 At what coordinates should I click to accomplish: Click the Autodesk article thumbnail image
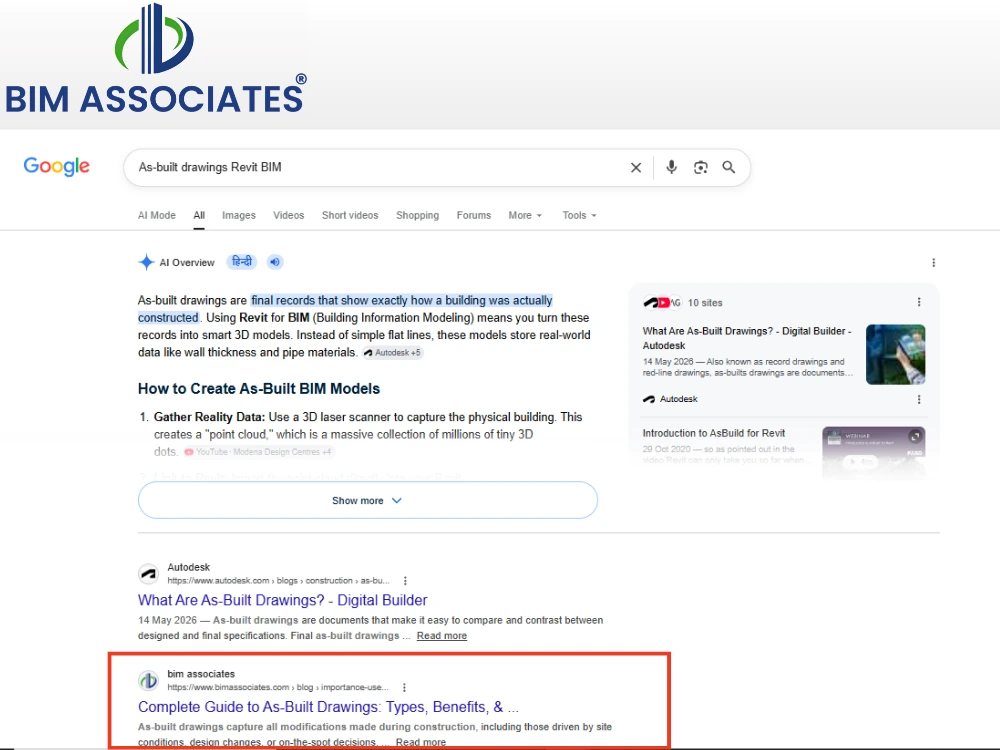[895, 355]
